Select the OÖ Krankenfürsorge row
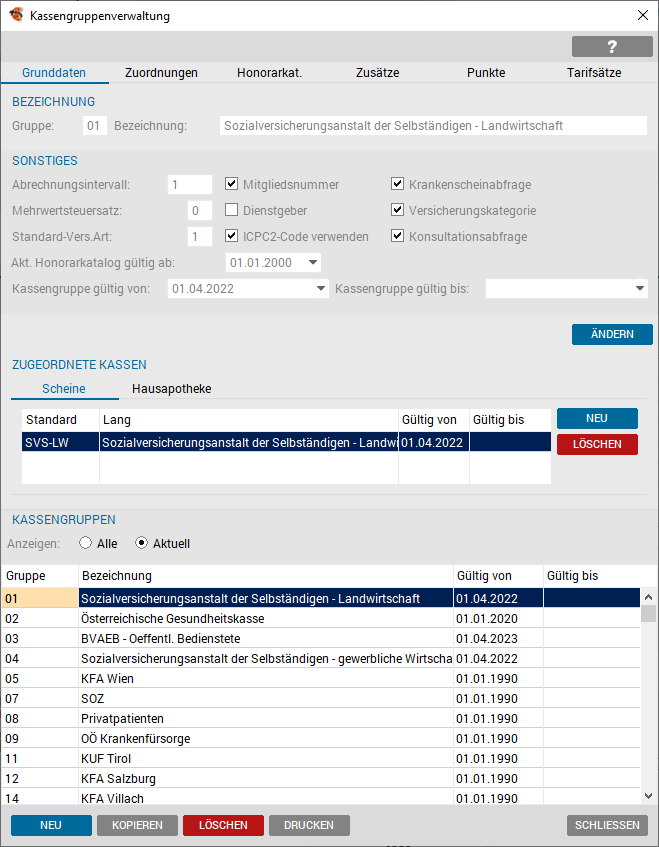This screenshot has width=659, height=847. click(321, 738)
